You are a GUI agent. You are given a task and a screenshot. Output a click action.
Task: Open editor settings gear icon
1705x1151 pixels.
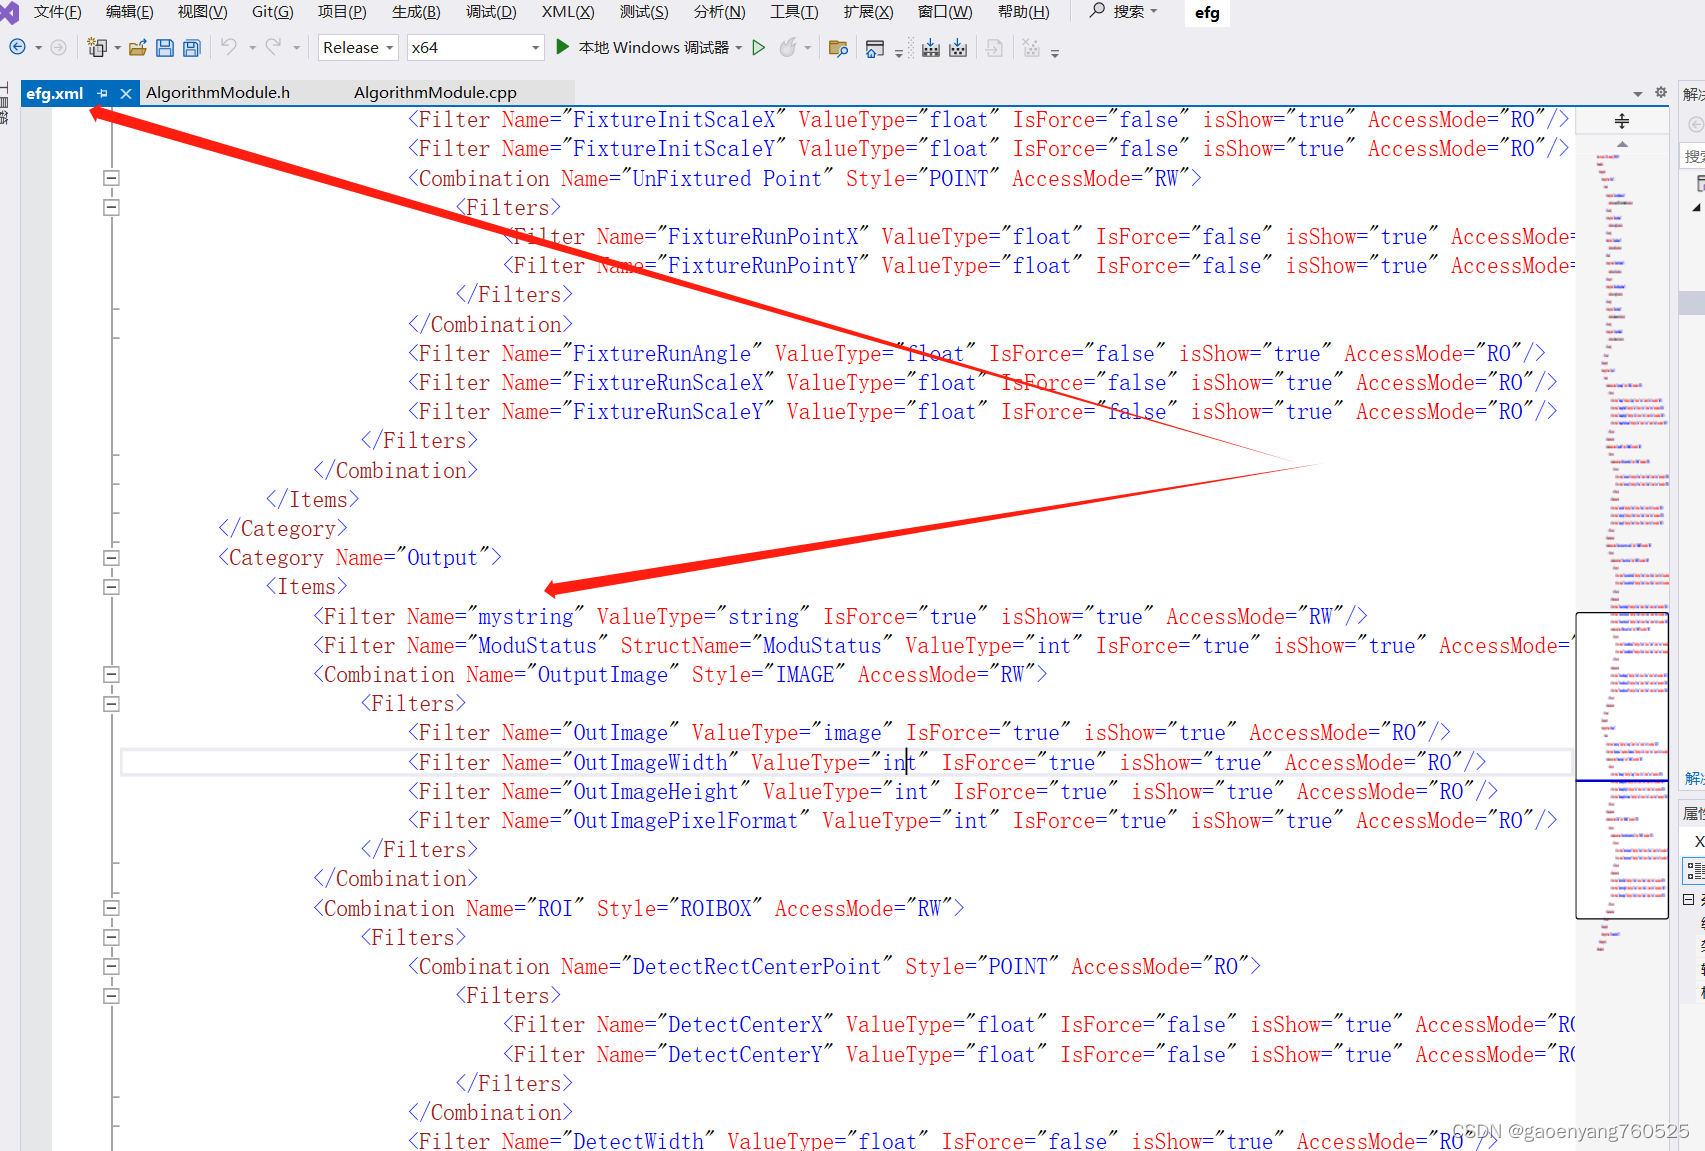tap(1661, 92)
